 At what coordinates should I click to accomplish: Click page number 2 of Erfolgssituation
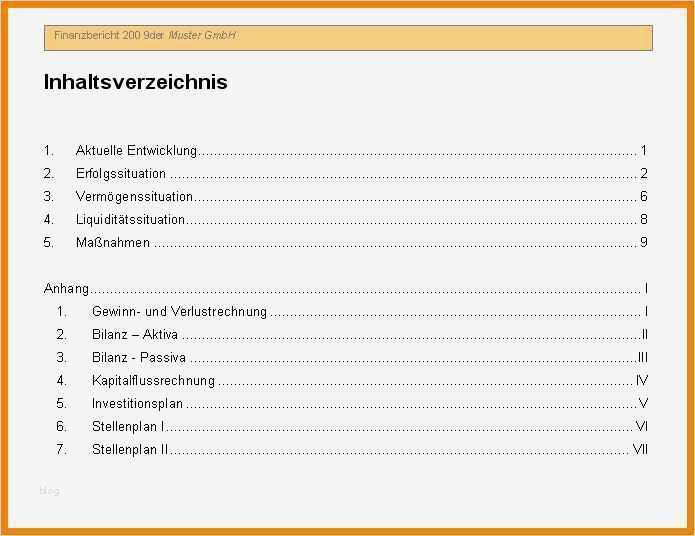point(644,173)
